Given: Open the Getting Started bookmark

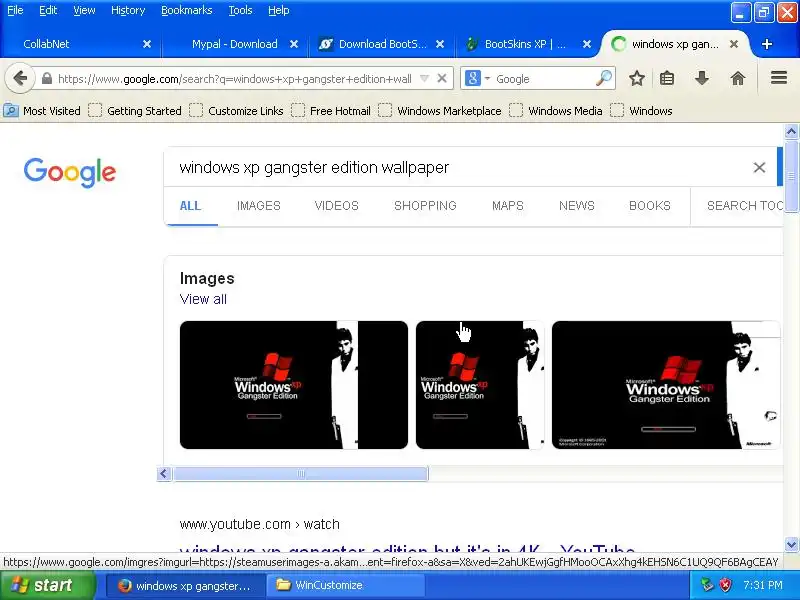Looking at the screenshot, I should (x=135, y=111).
